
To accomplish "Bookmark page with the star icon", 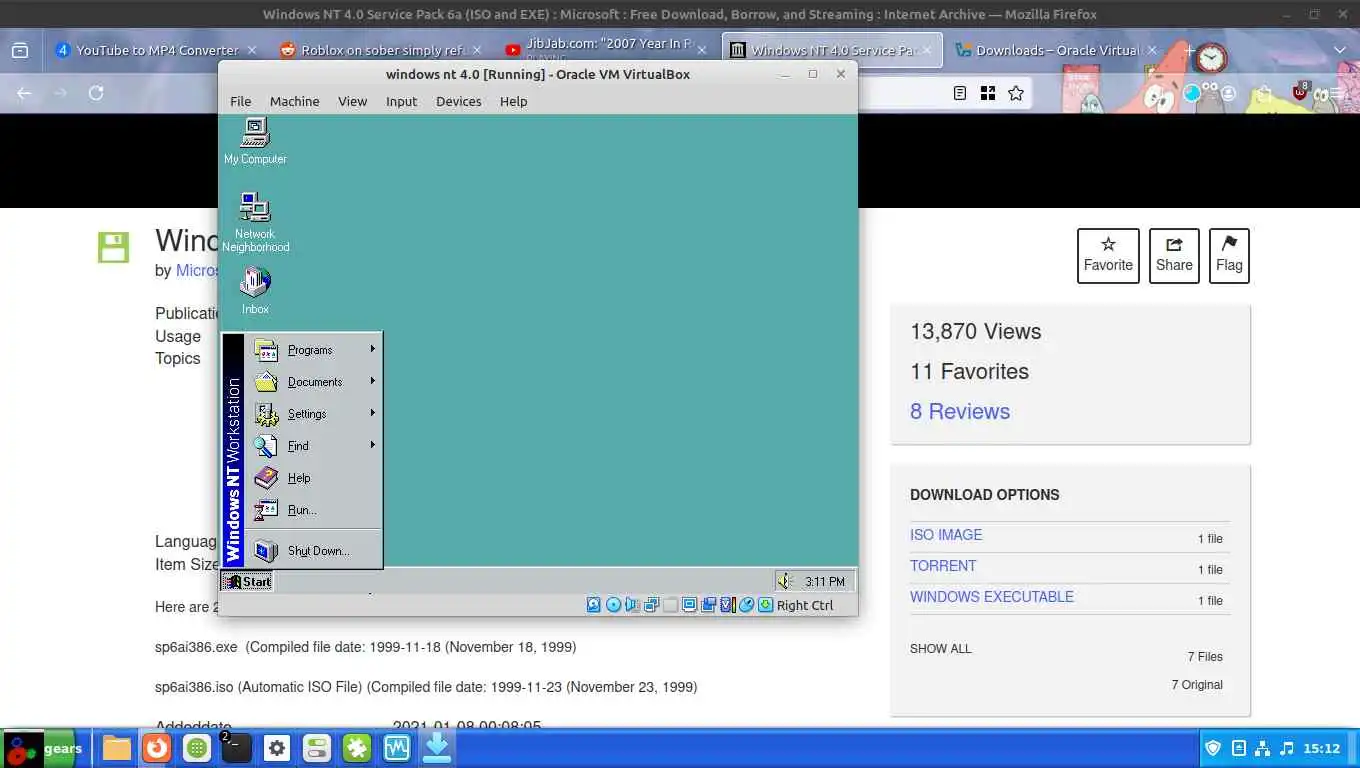I will (1016, 93).
